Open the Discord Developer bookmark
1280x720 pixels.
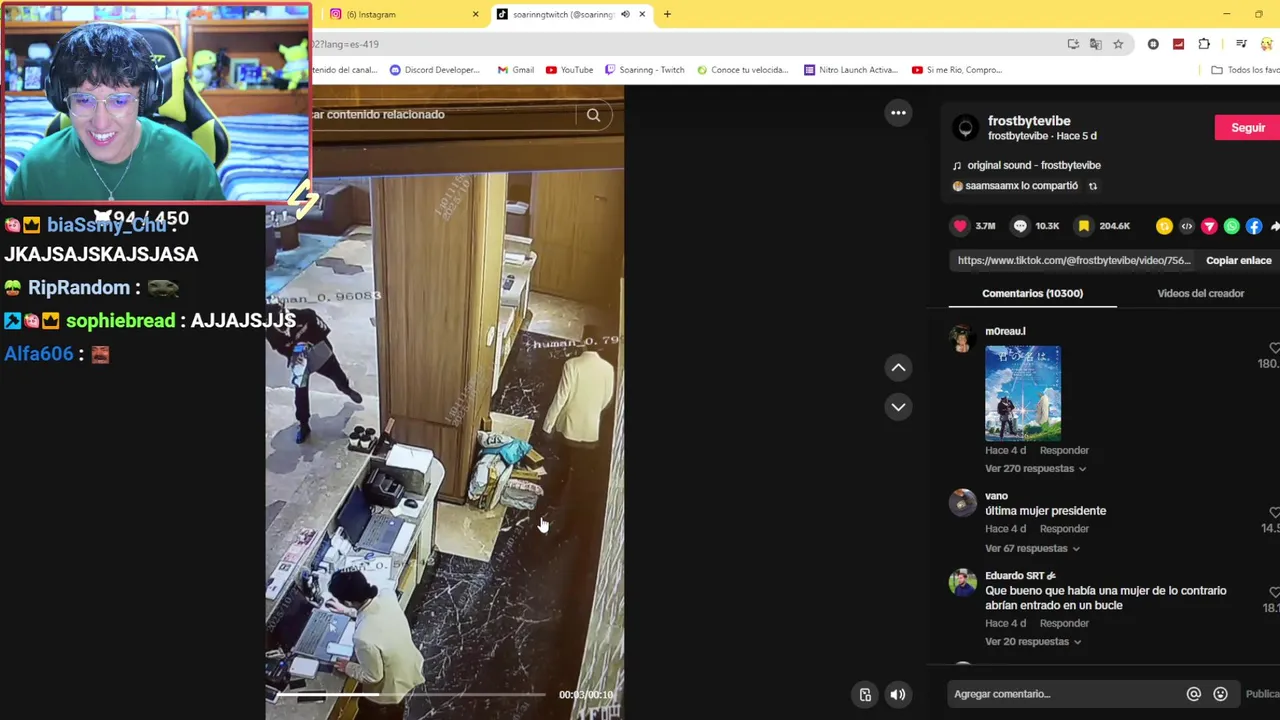(435, 70)
